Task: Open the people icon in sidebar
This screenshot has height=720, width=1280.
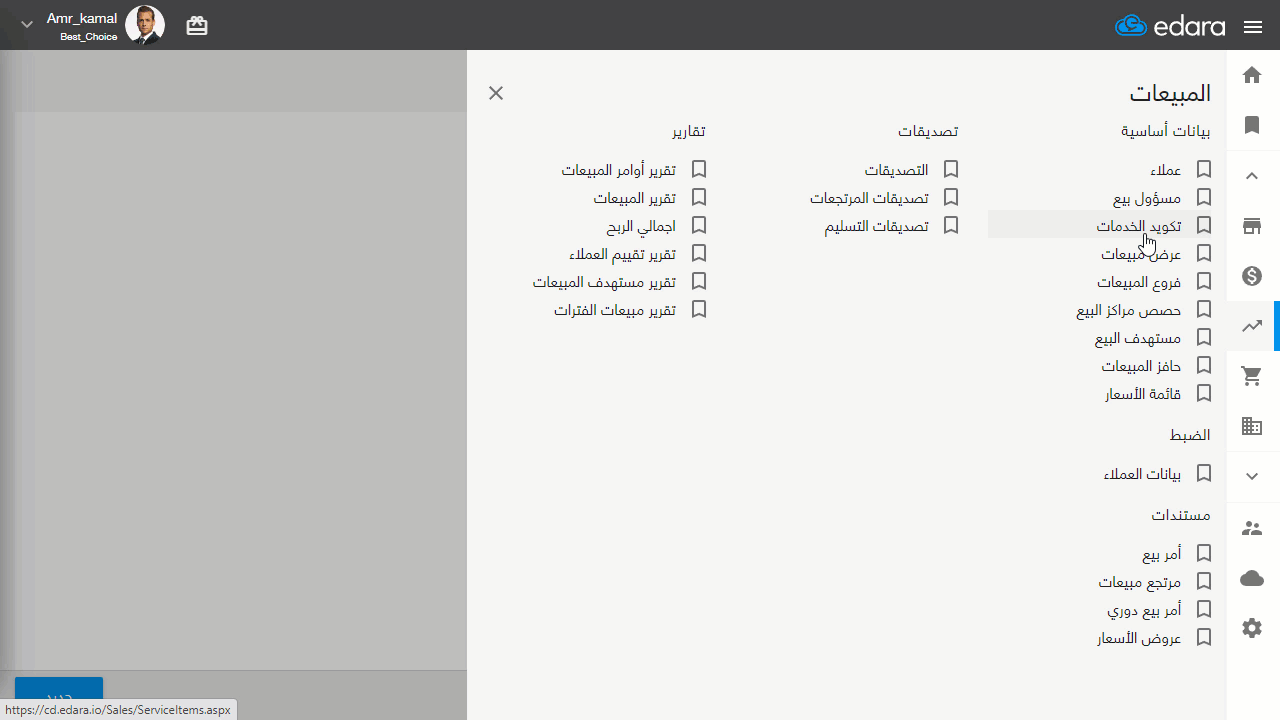Action: [x=1252, y=528]
